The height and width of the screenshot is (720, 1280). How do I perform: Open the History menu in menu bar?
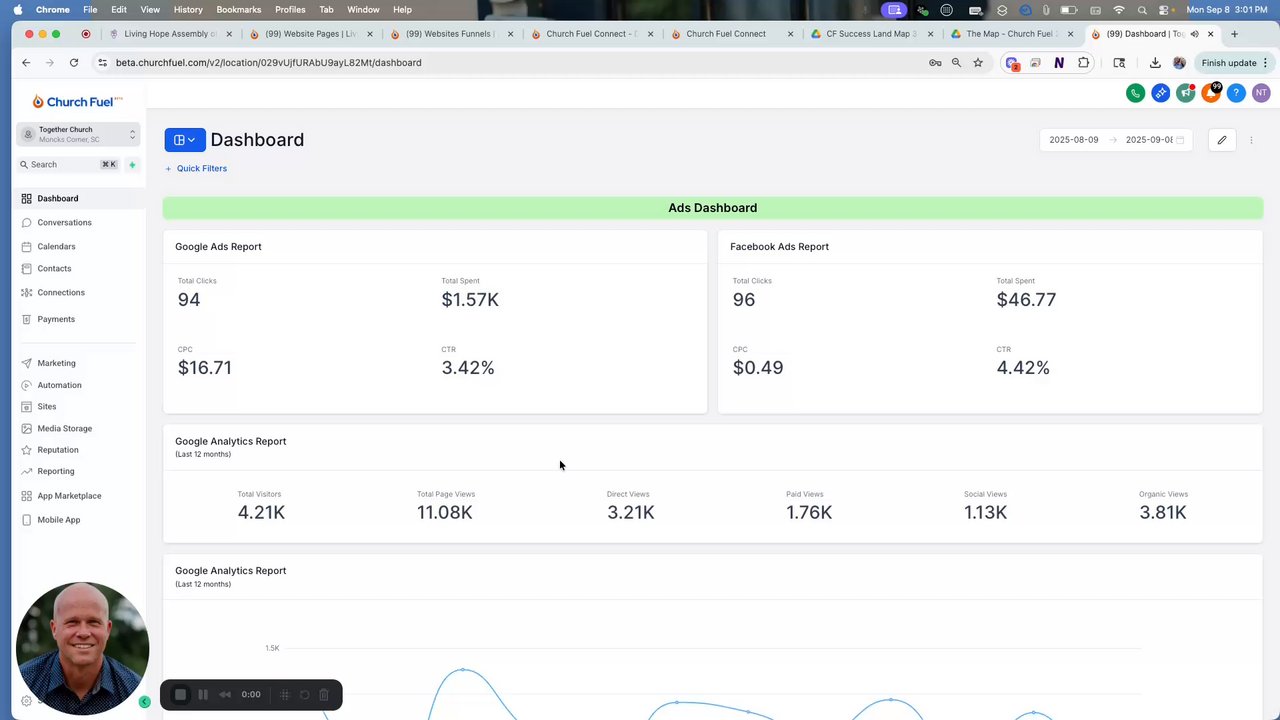[x=188, y=9]
